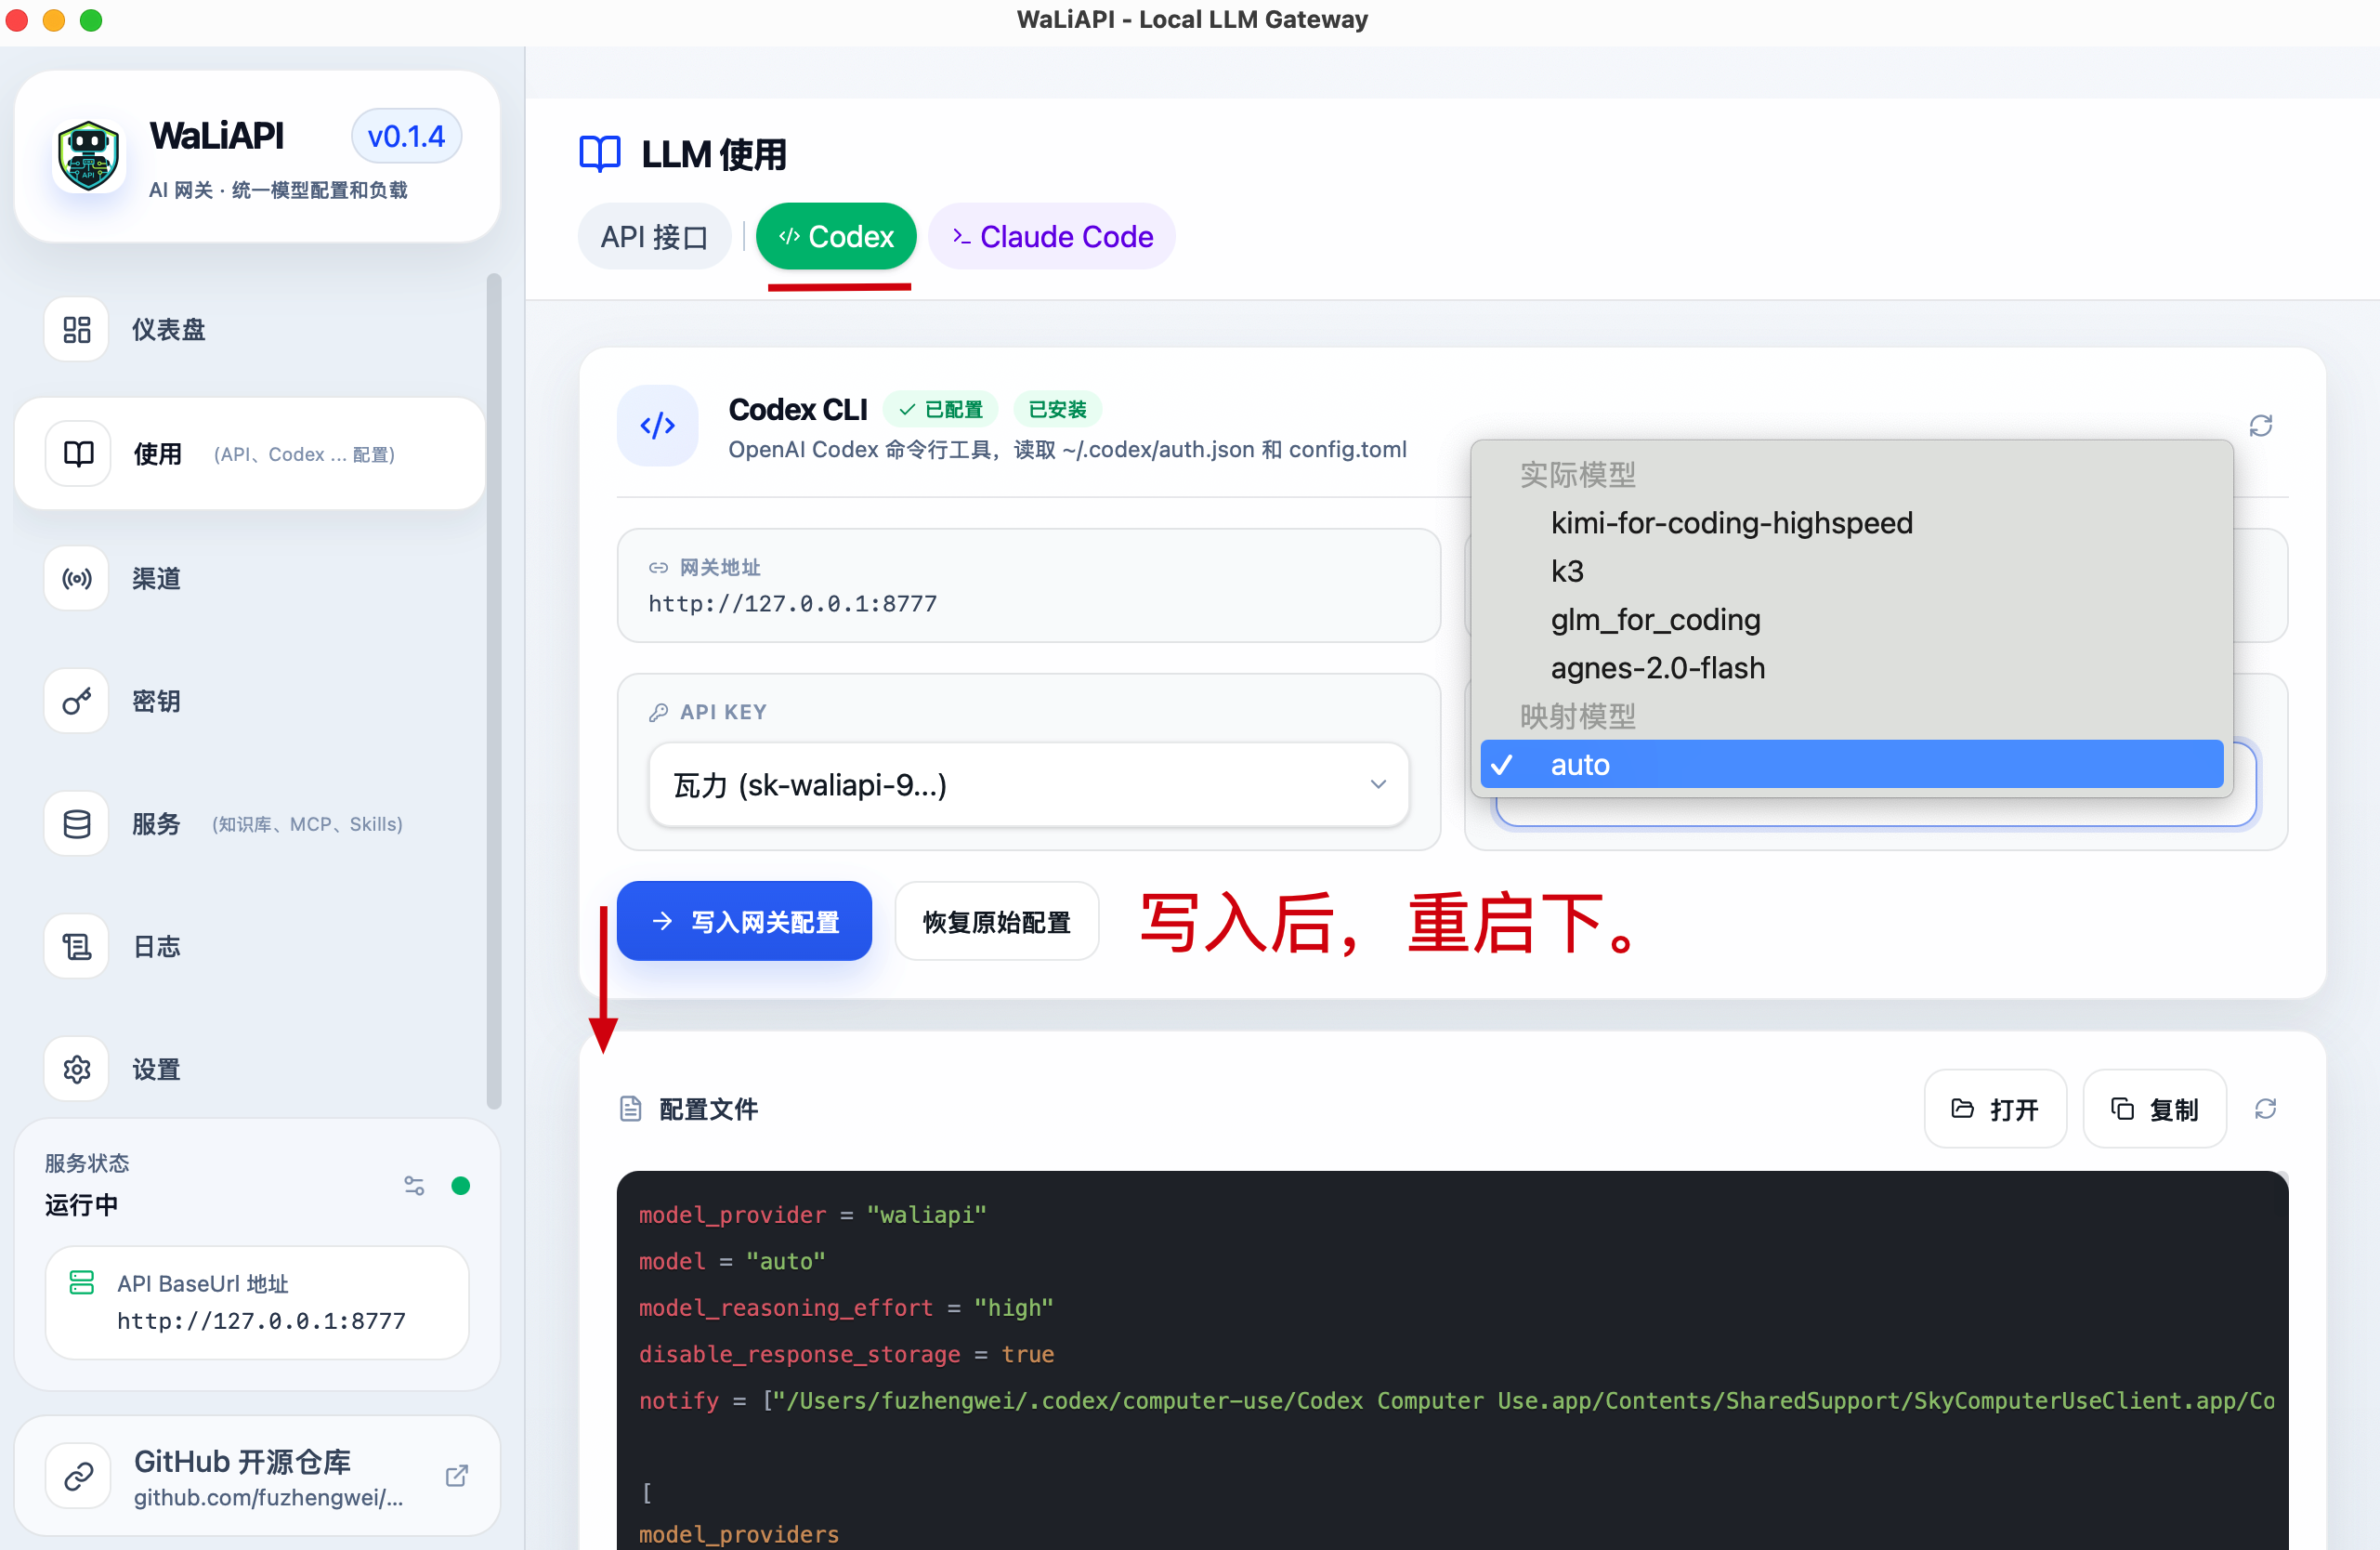Click the scroll icon for 日志

[77, 946]
